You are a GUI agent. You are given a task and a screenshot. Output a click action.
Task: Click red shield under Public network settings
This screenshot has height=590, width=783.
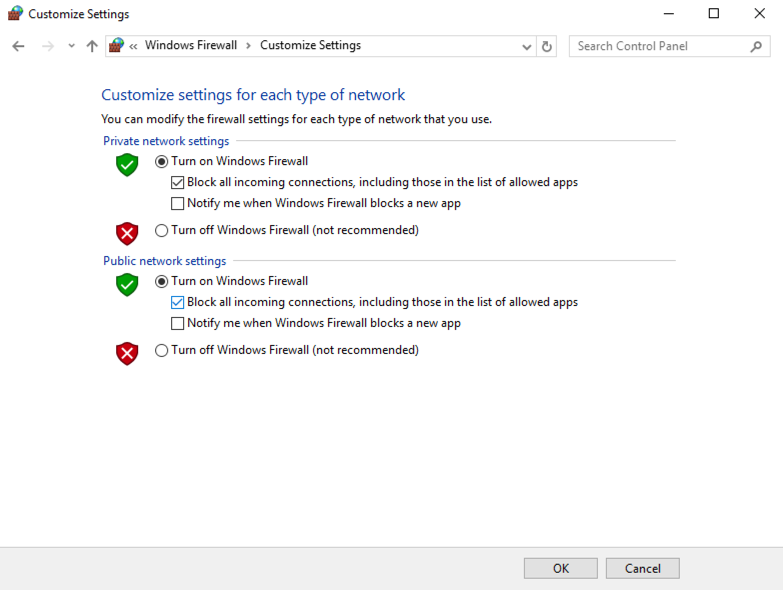(x=127, y=353)
